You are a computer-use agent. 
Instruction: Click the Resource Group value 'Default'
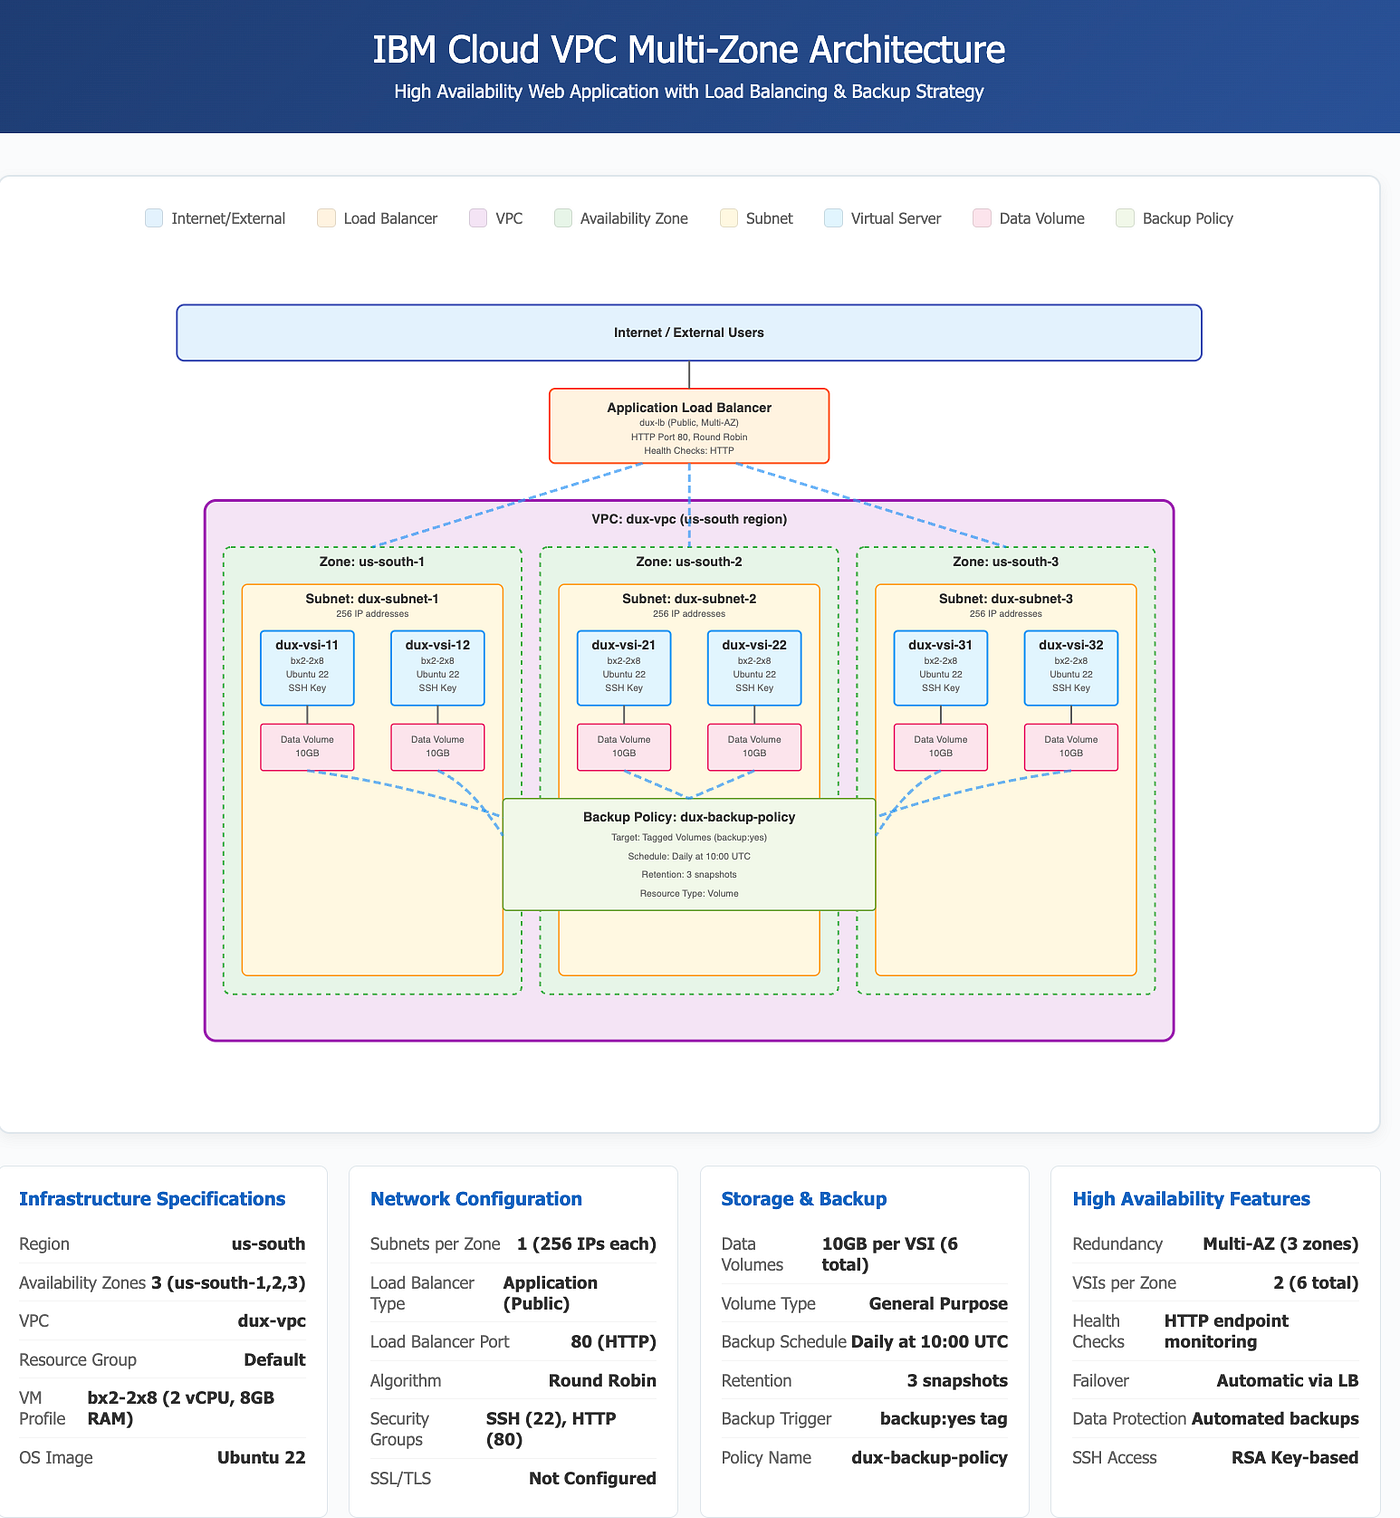275,1360
